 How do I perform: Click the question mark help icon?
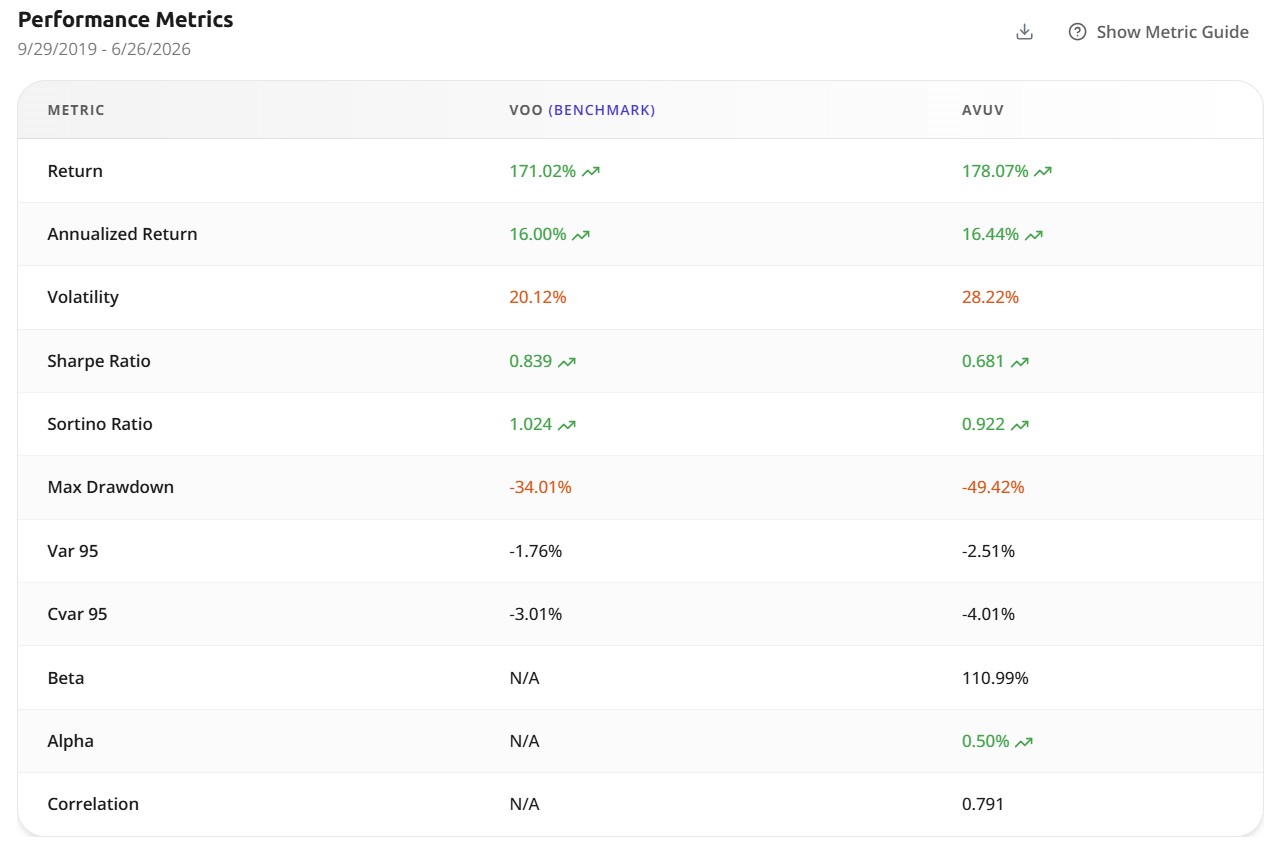(1077, 32)
